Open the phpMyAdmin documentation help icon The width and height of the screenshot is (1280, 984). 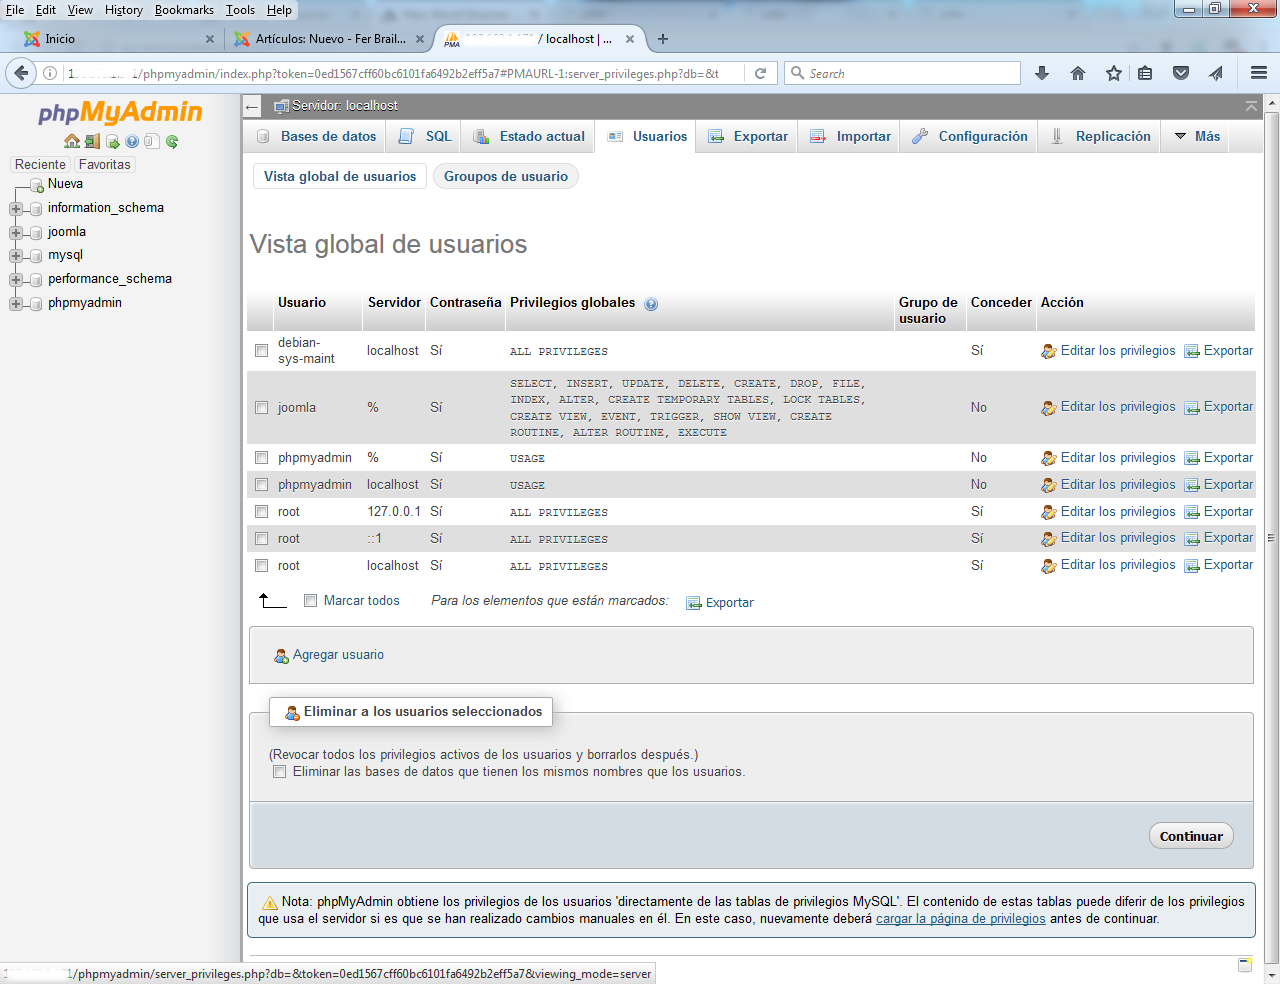click(x=132, y=141)
